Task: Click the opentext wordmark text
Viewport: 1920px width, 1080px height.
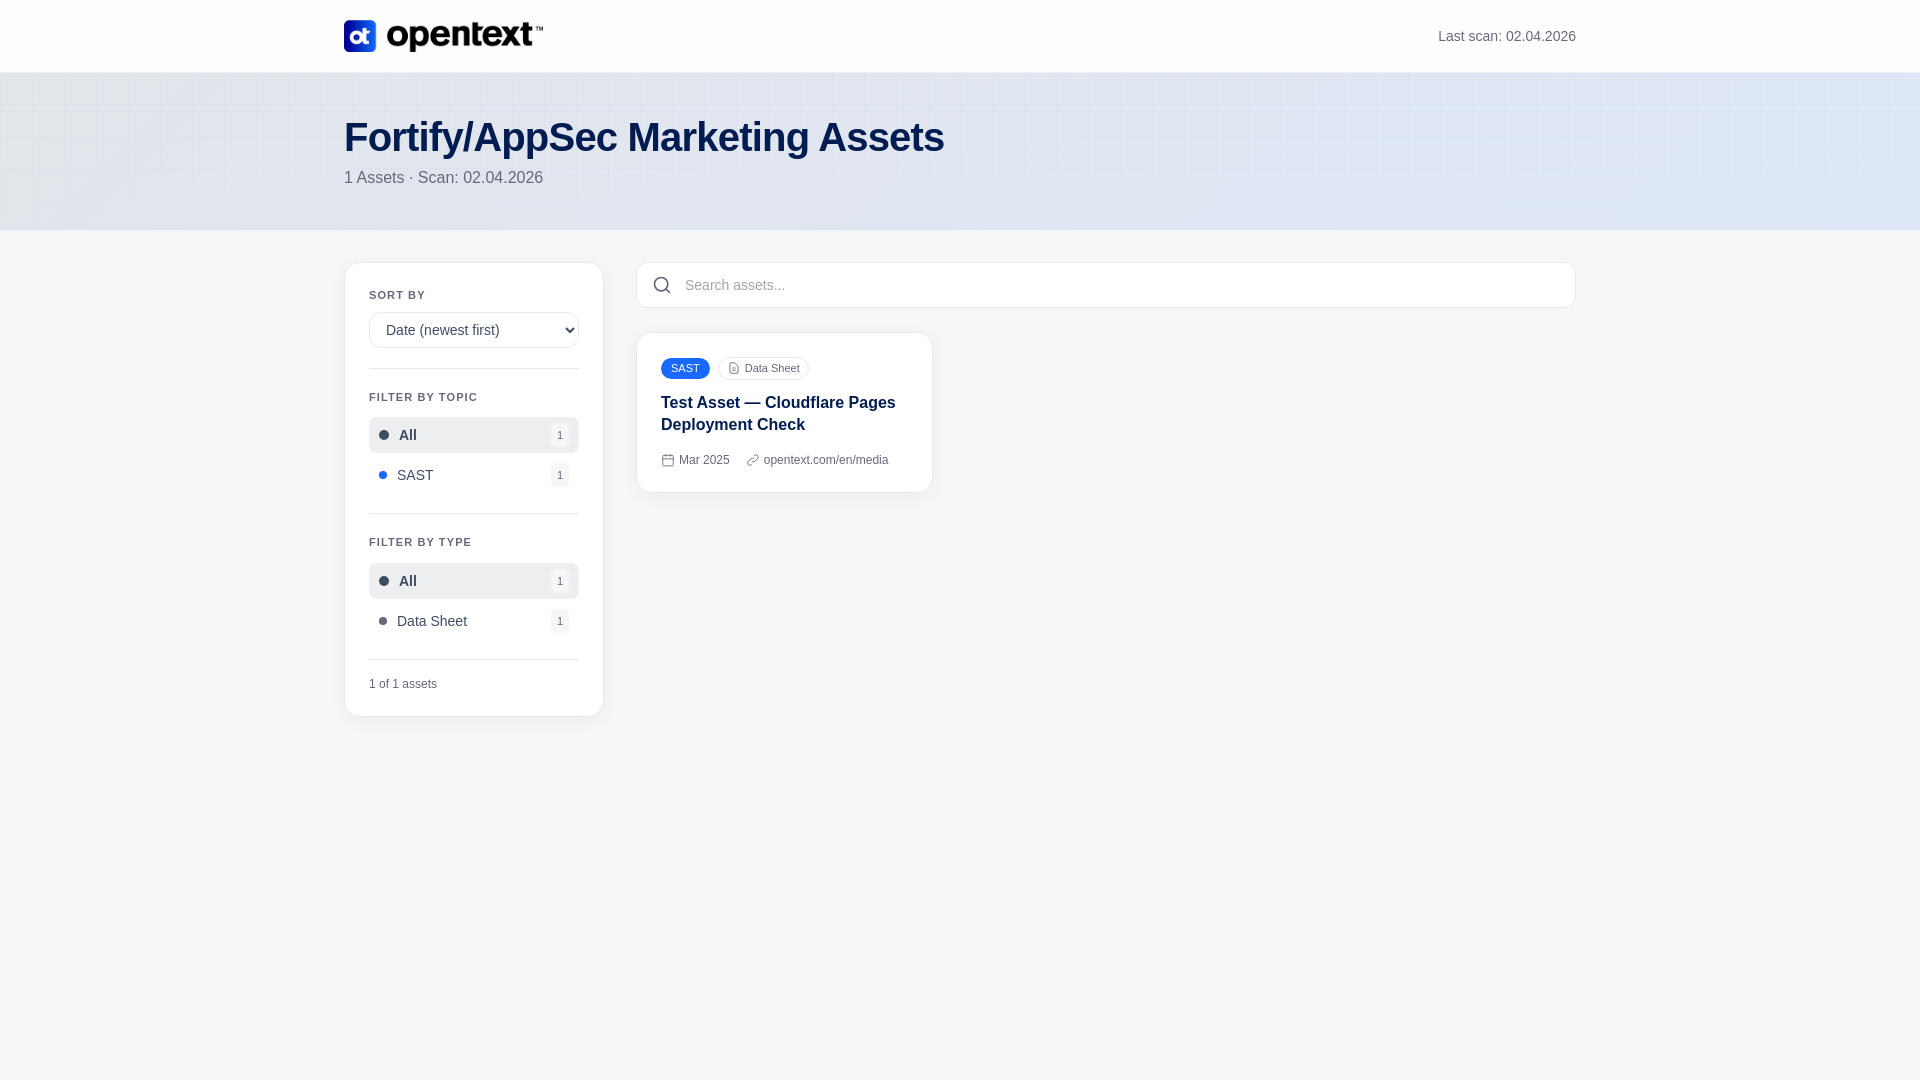Action: click(465, 36)
